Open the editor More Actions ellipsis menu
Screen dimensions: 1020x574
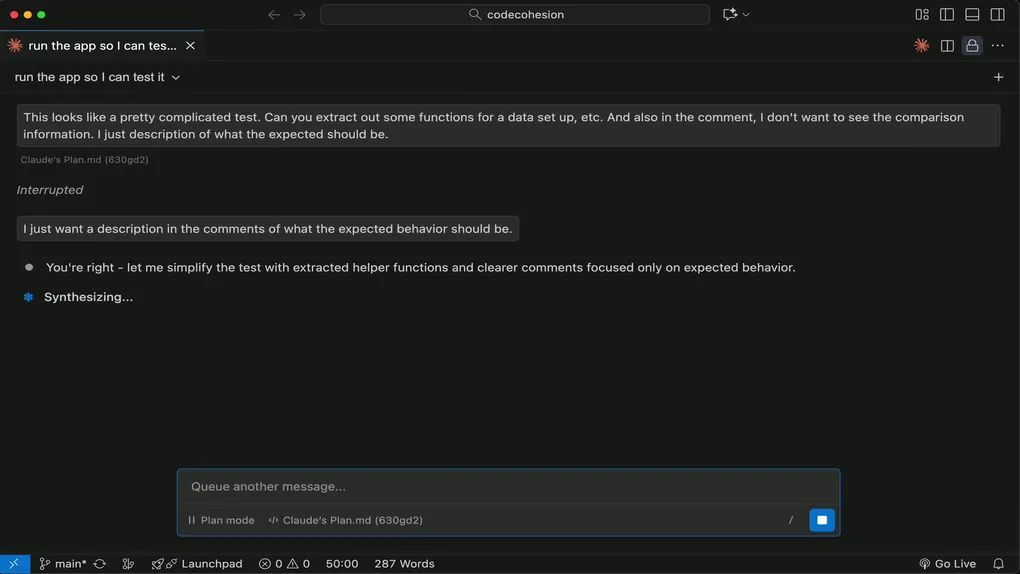tap(997, 46)
